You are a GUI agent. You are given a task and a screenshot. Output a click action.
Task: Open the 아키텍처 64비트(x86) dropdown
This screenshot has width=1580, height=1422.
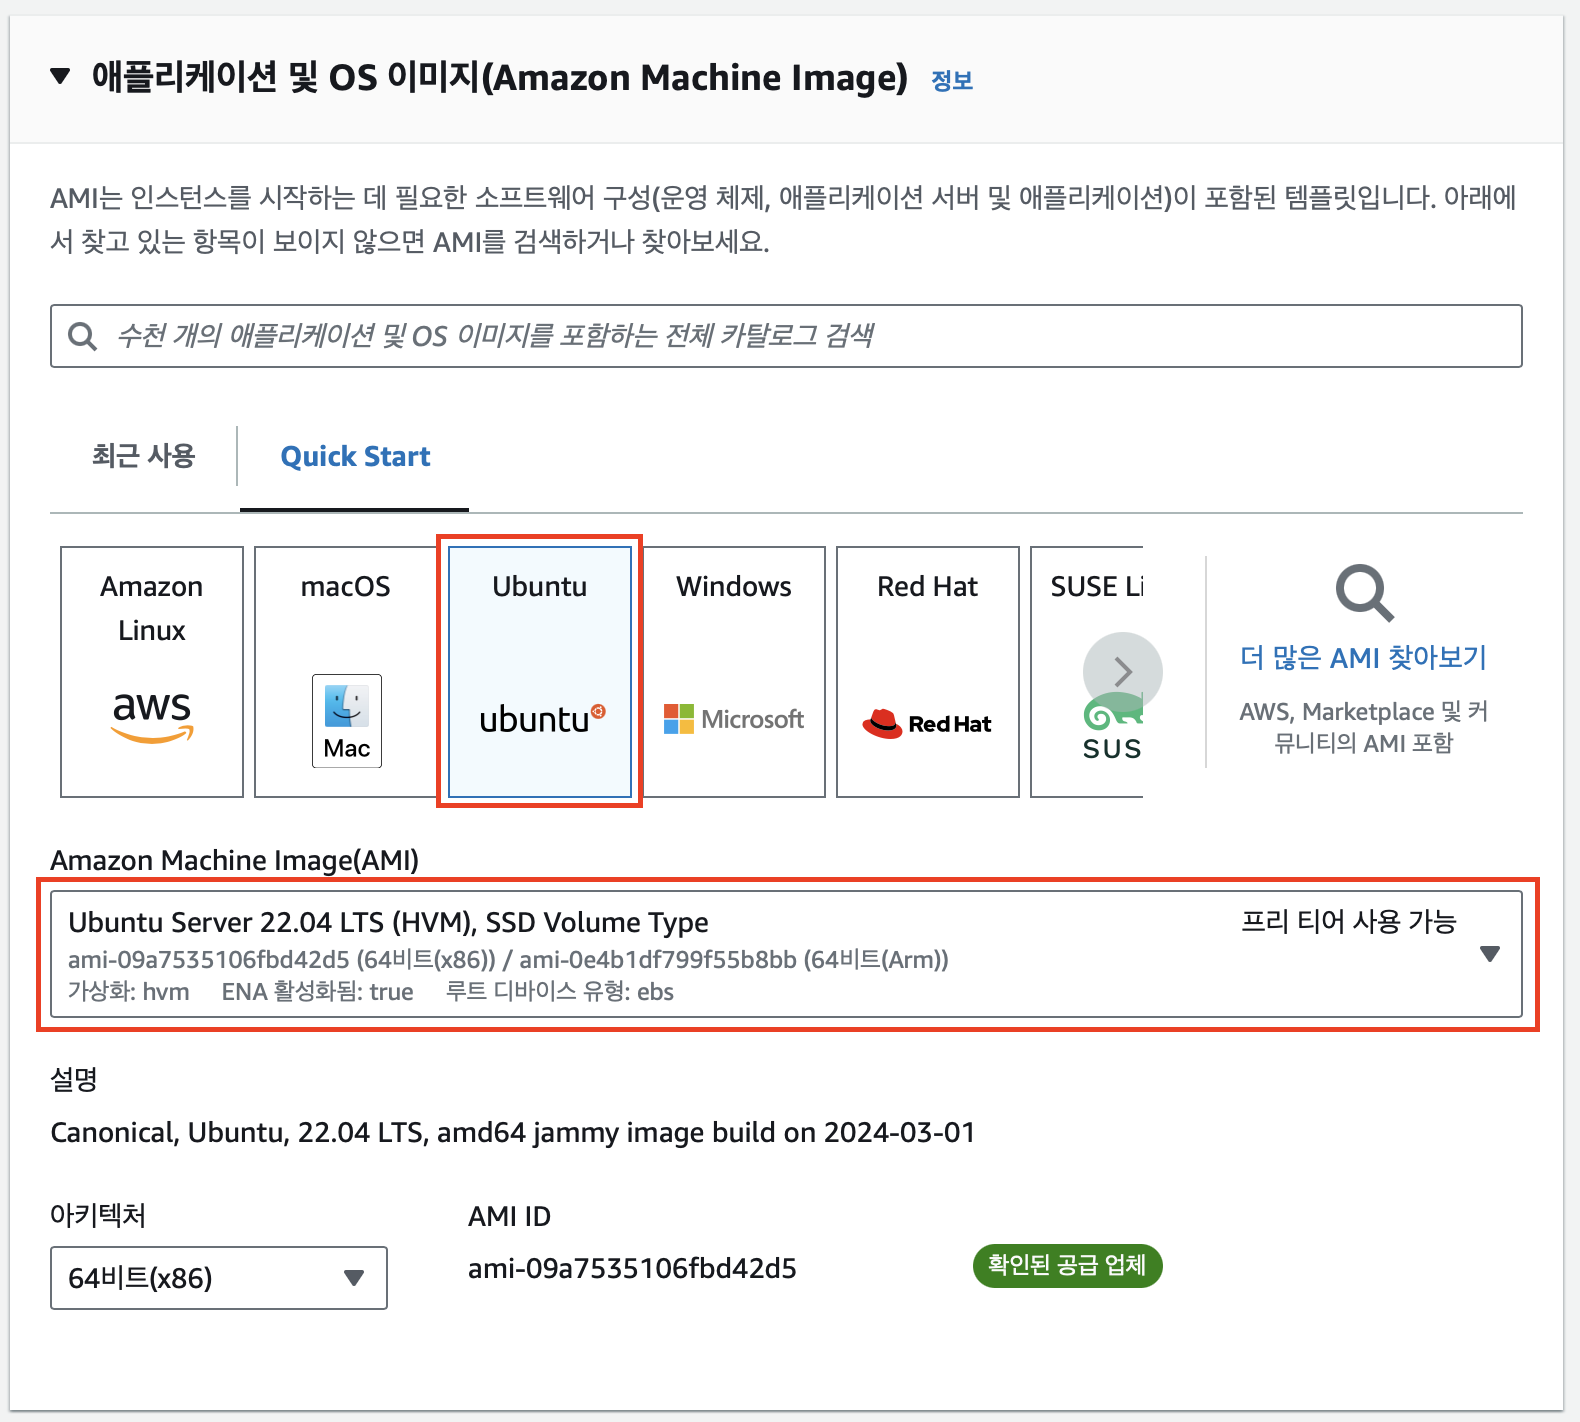coord(219,1278)
